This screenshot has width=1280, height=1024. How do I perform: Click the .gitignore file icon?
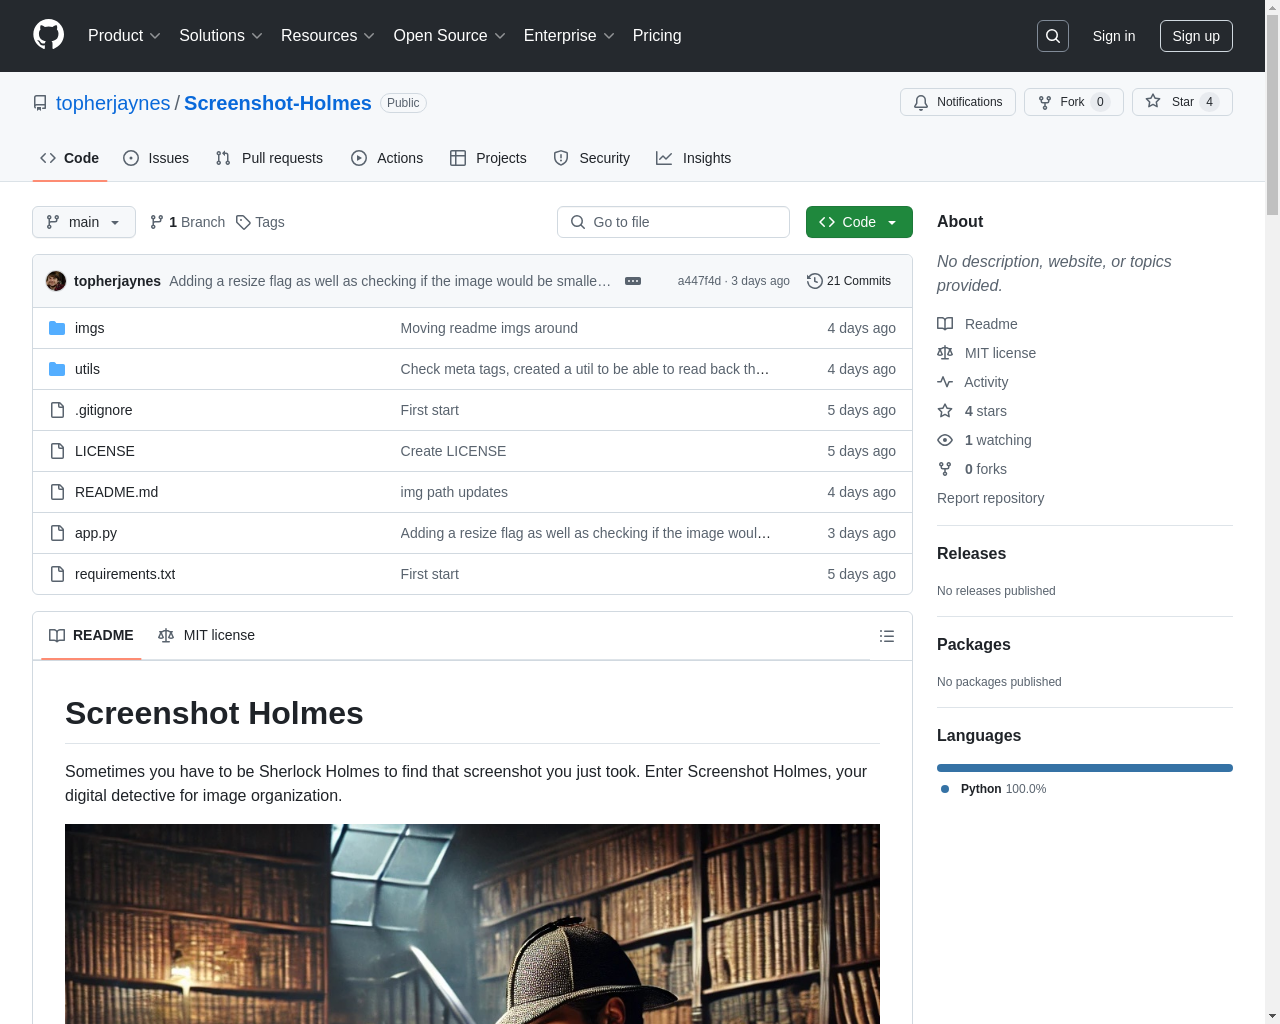[57, 410]
